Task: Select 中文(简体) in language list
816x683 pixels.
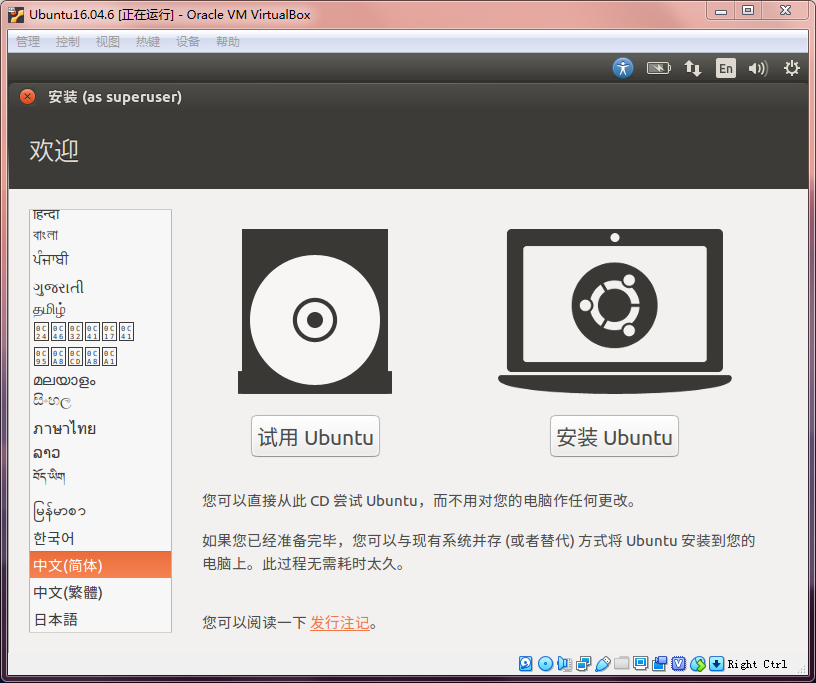Action: coord(100,565)
